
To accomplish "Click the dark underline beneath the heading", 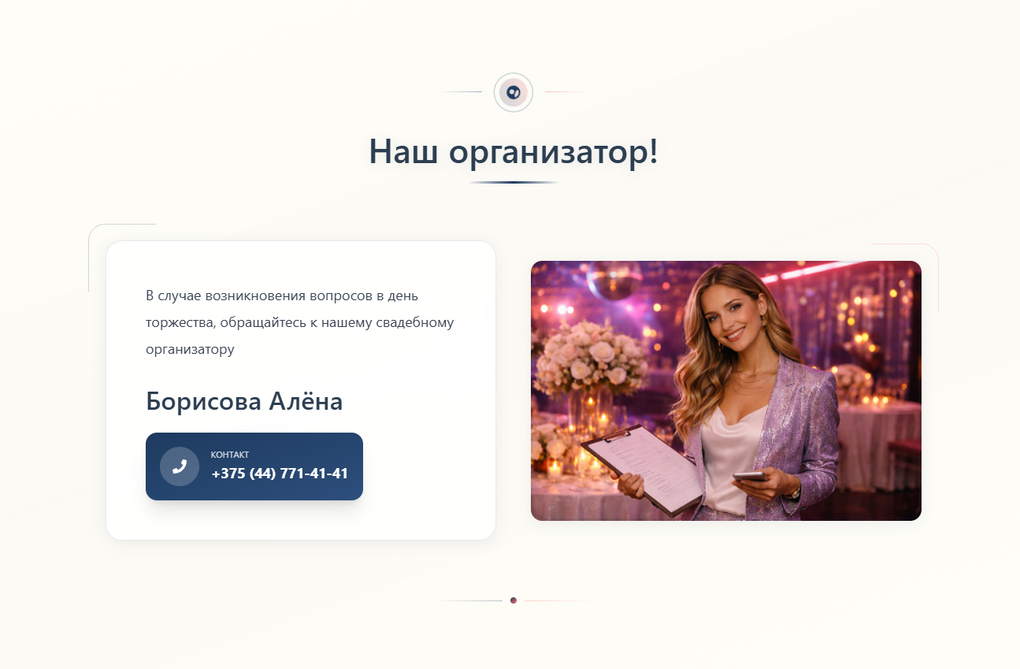I will pyautogui.click(x=513, y=182).
